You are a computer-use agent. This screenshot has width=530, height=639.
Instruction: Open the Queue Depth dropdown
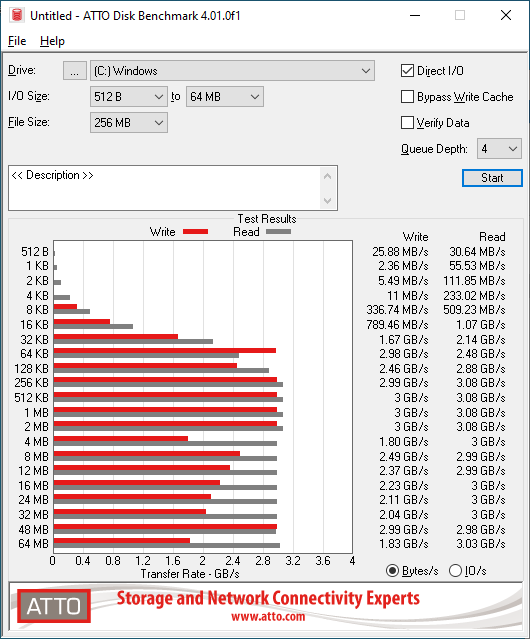coord(499,149)
